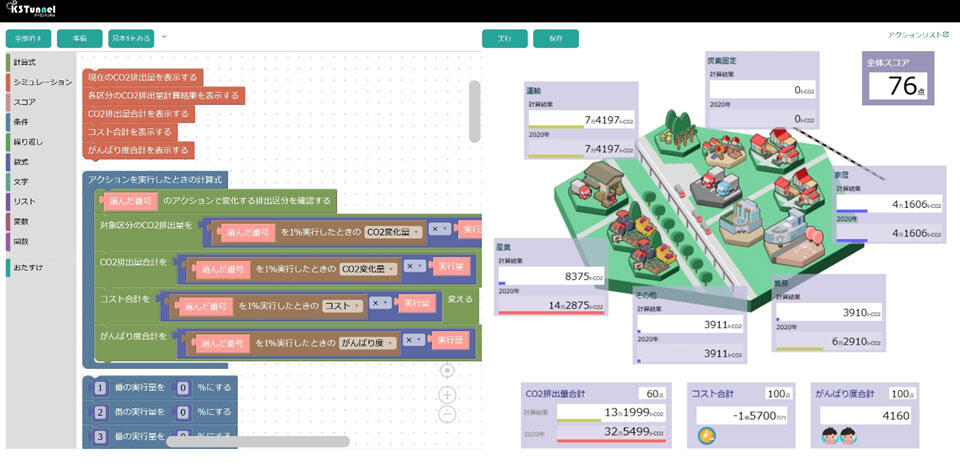Click the 全部消す button
Image resolution: width=960 pixels, height=468 pixels.
[x=28, y=38]
